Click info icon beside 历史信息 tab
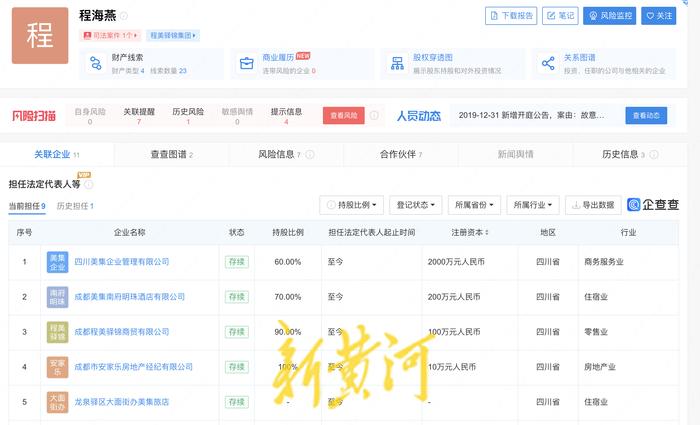The height and width of the screenshot is (425, 700). pyautogui.click(x=654, y=154)
